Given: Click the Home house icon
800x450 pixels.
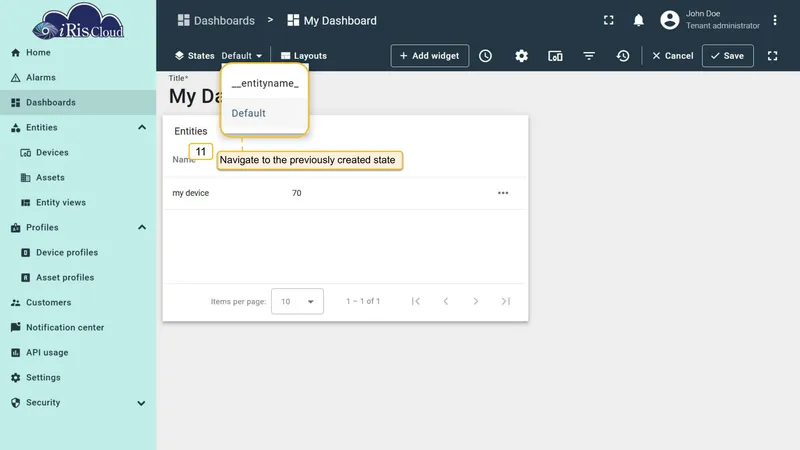Looking at the screenshot, I should [x=16, y=53].
